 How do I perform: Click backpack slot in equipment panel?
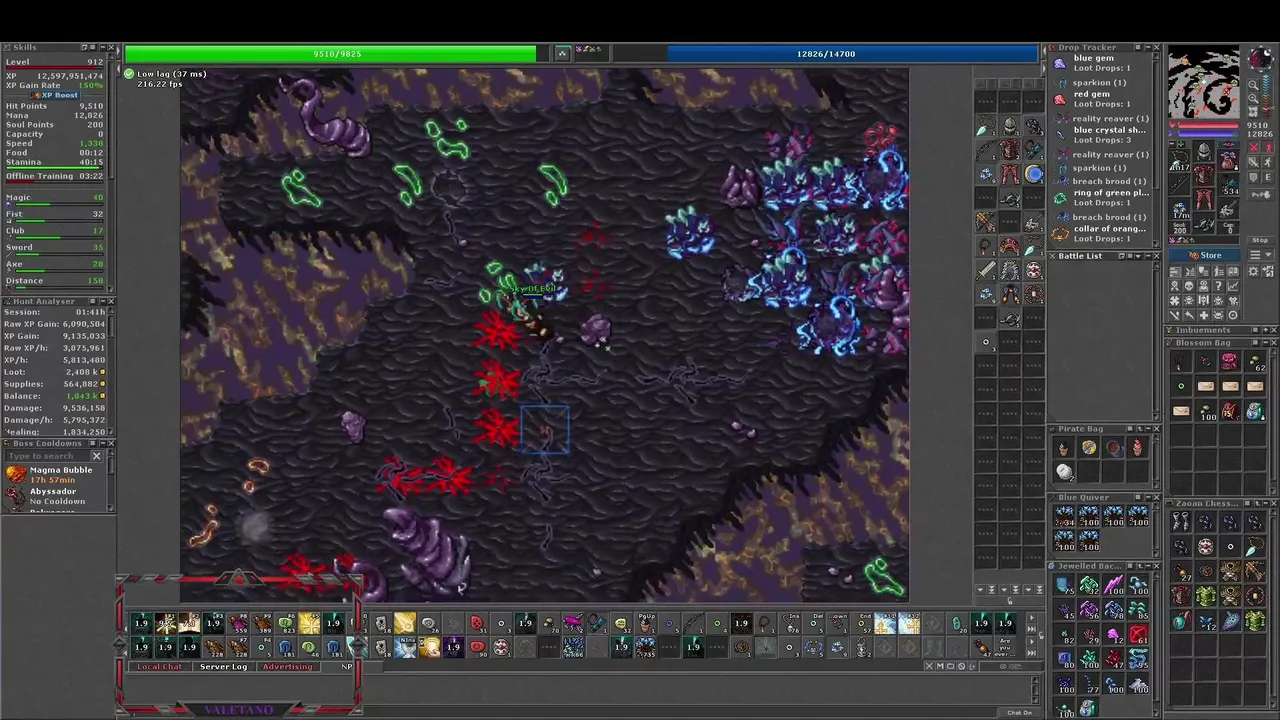[x=1228, y=159]
